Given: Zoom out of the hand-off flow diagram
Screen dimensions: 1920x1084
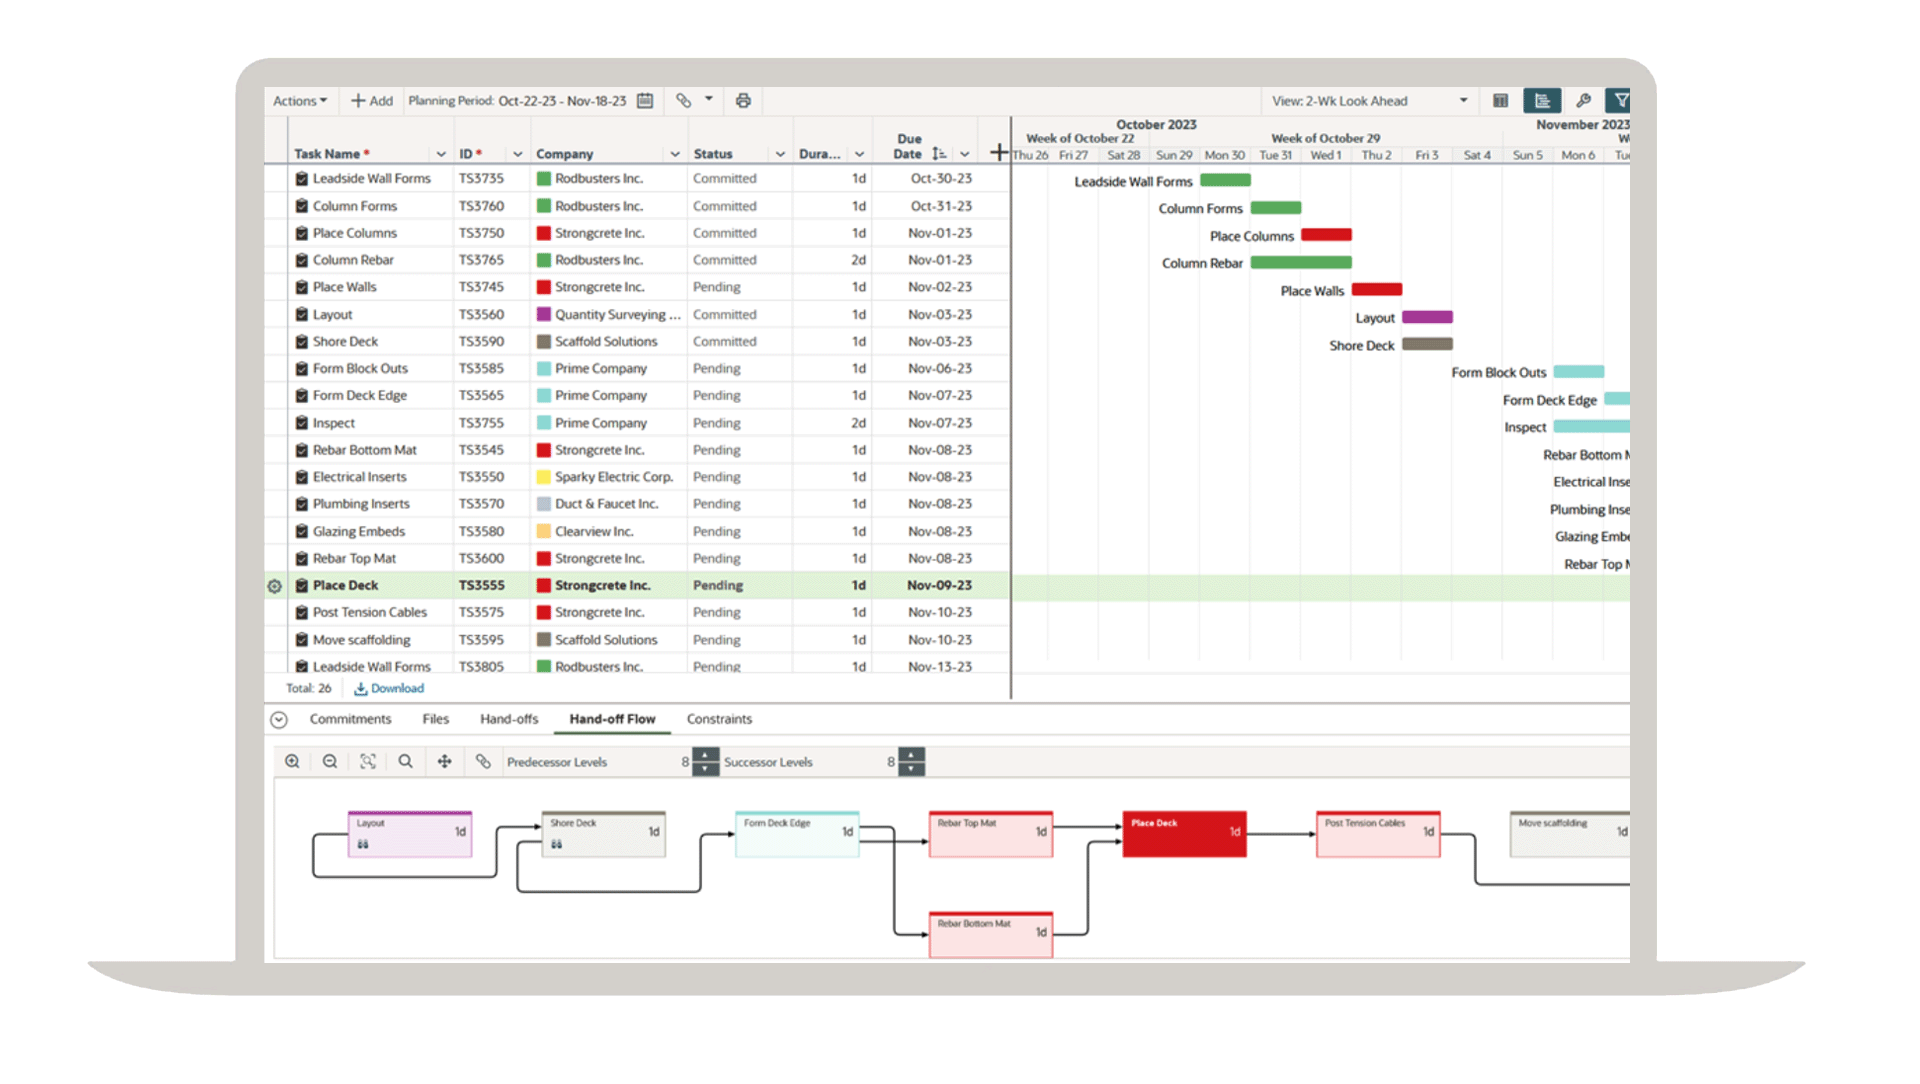Looking at the screenshot, I should (330, 762).
